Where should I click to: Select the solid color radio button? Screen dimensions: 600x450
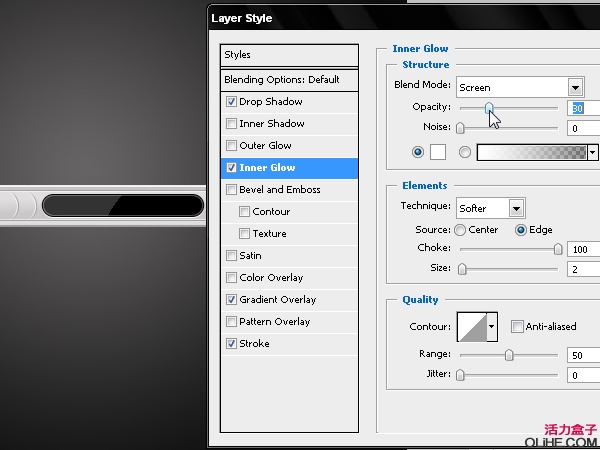tap(417, 152)
